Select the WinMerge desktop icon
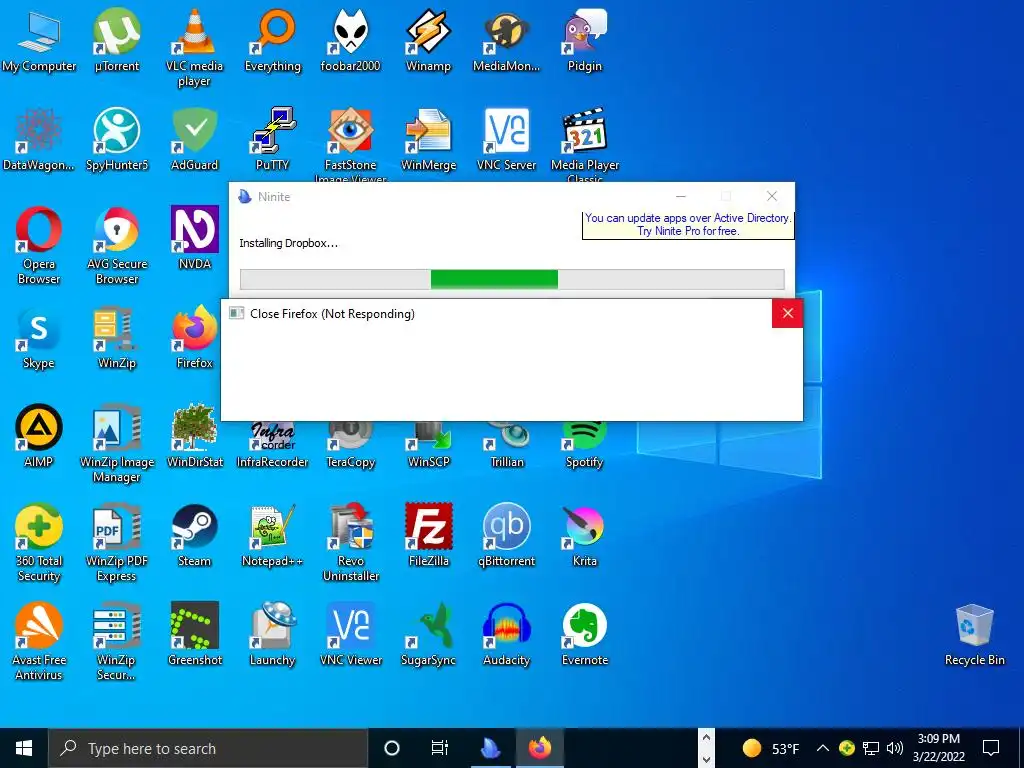The height and width of the screenshot is (768, 1024). click(x=428, y=139)
